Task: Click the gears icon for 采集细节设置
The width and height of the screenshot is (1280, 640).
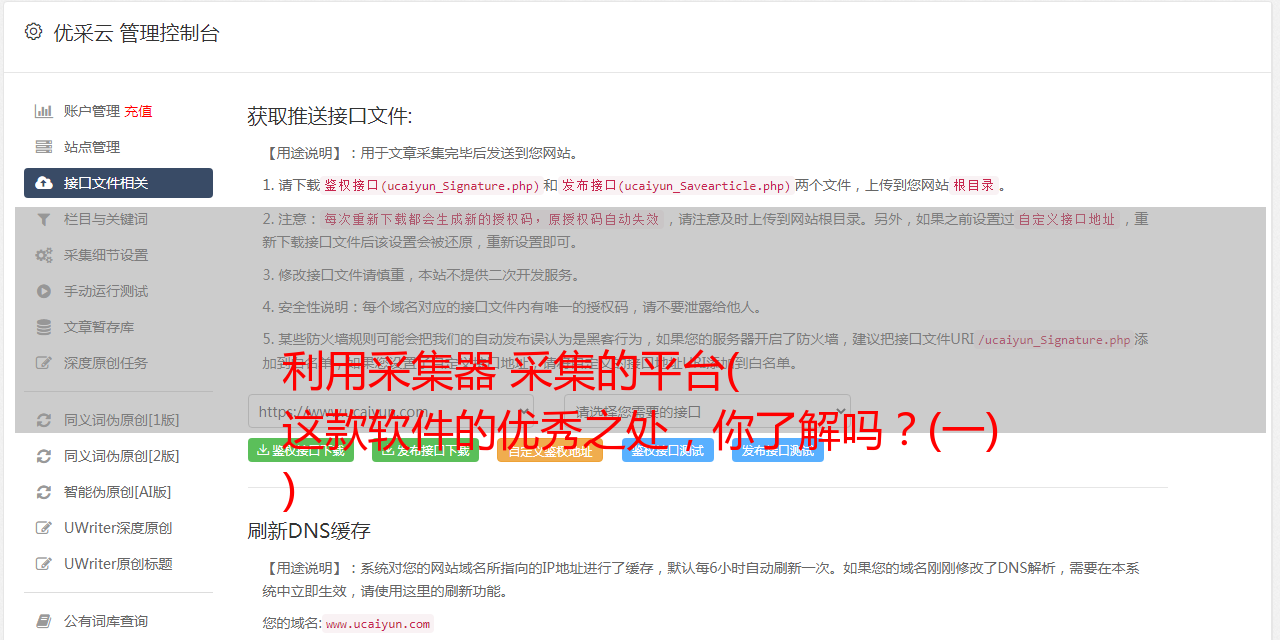Action: pyautogui.click(x=44, y=255)
